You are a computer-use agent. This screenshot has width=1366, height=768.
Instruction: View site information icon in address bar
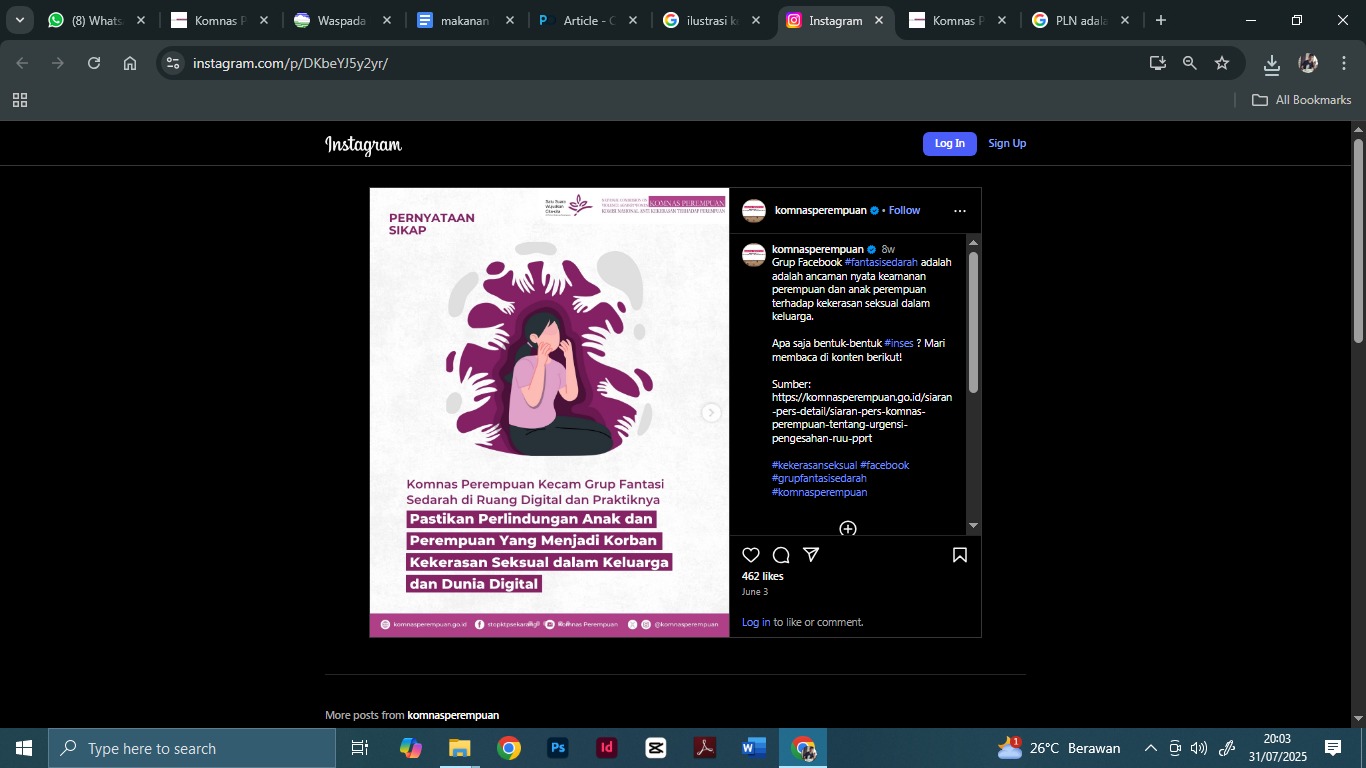click(173, 63)
